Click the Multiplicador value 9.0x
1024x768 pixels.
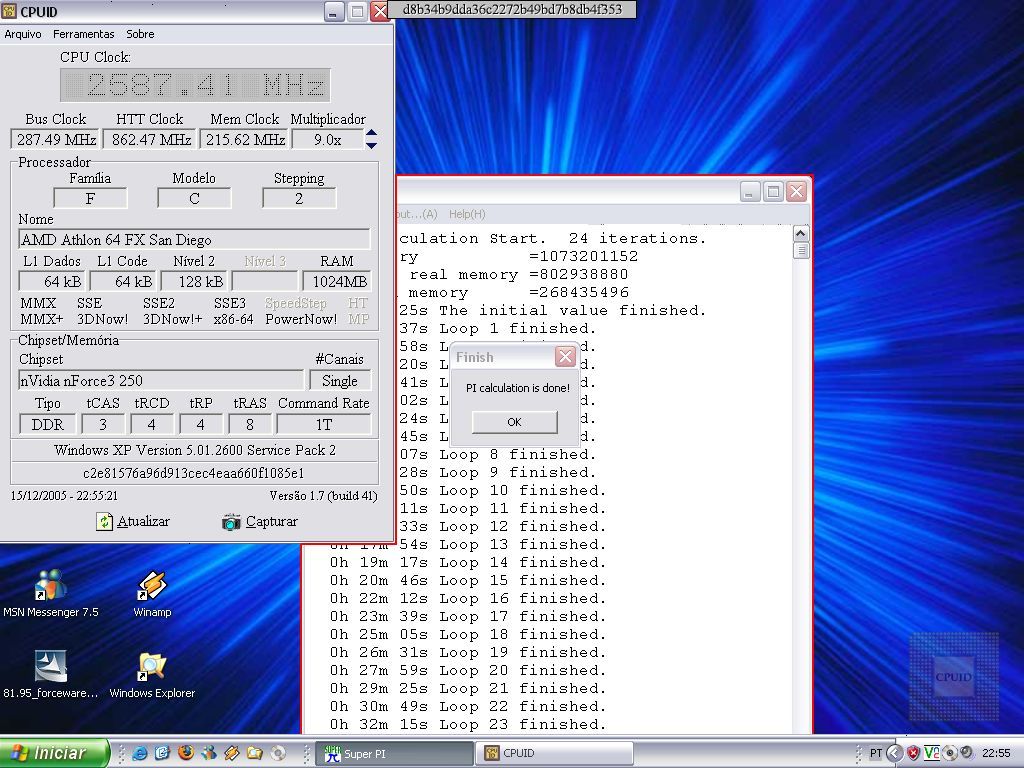[327, 140]
